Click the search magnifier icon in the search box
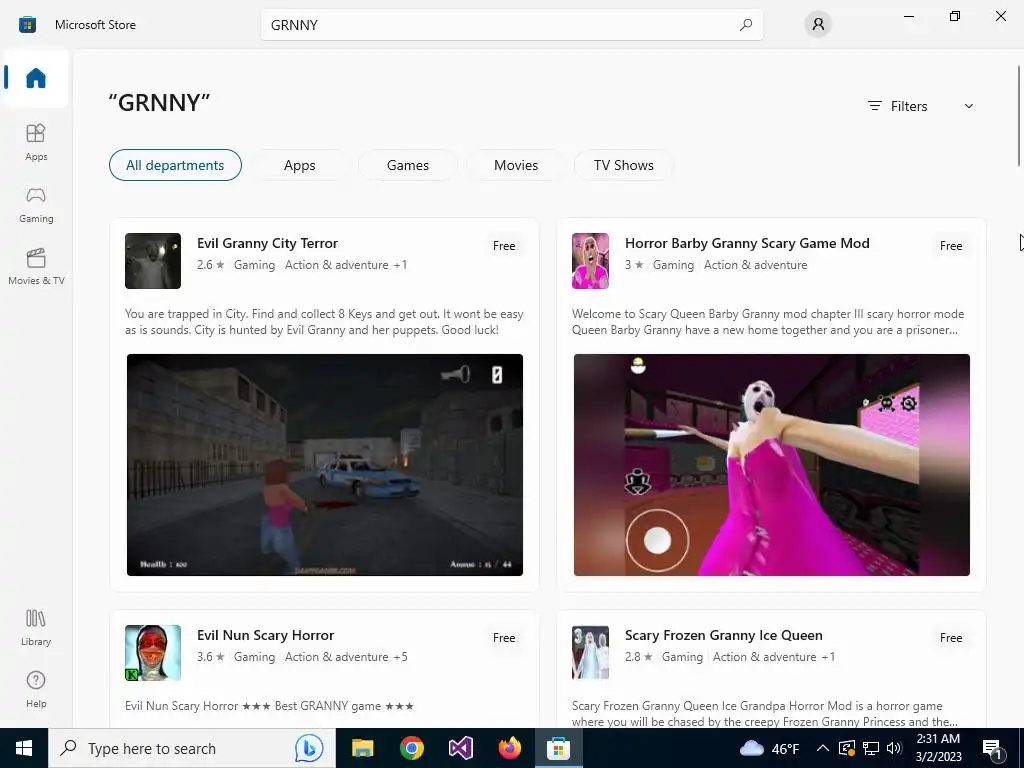1024x768 pixels. [746, 25]
